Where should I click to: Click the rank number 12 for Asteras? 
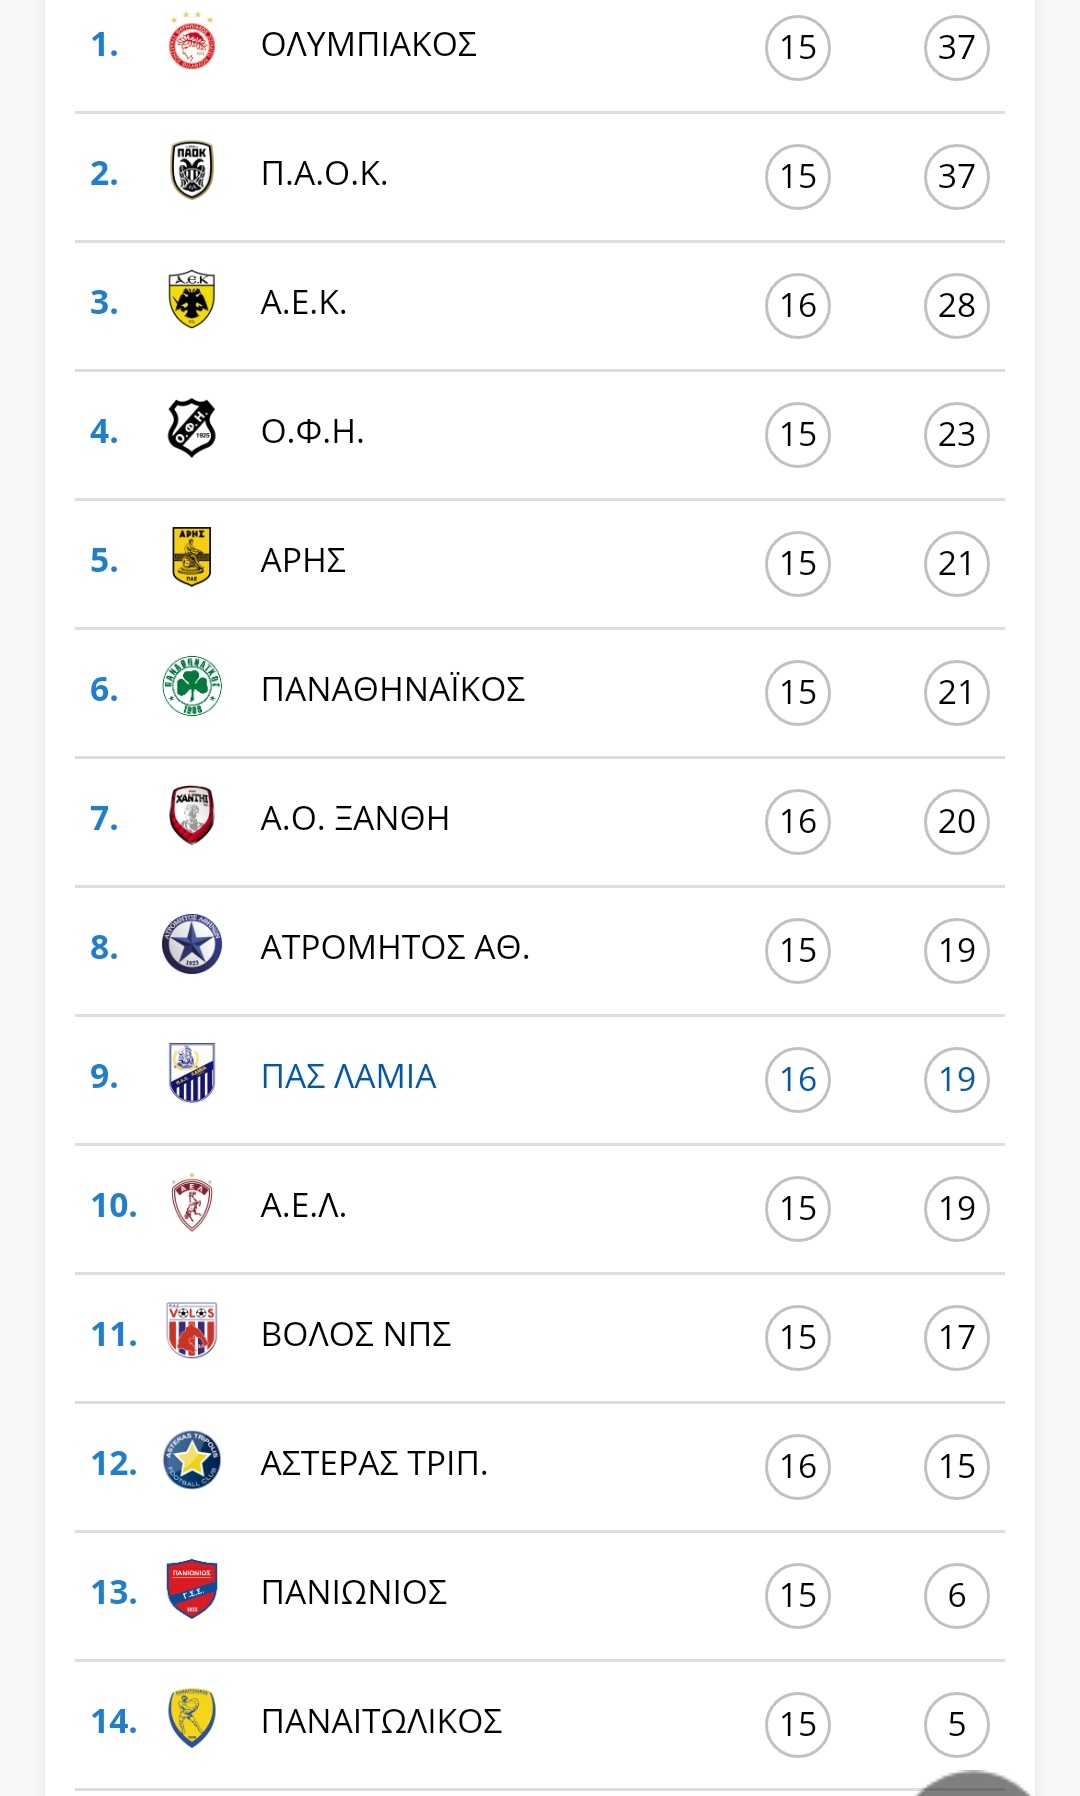click(x=114, y=1463)
